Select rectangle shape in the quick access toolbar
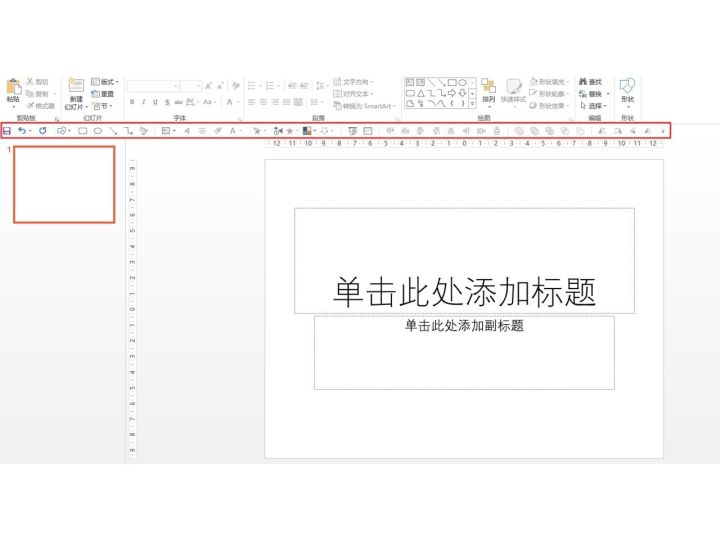Screen dimensions: 720x540 (83, 131)
